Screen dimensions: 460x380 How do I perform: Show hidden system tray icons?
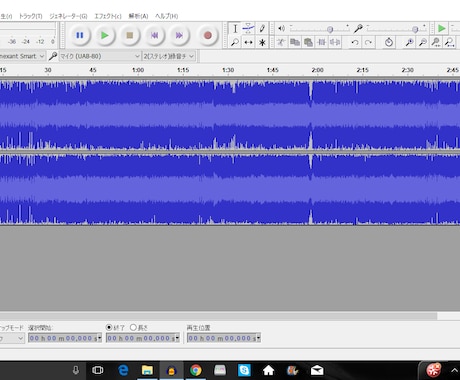coord(454,370)
